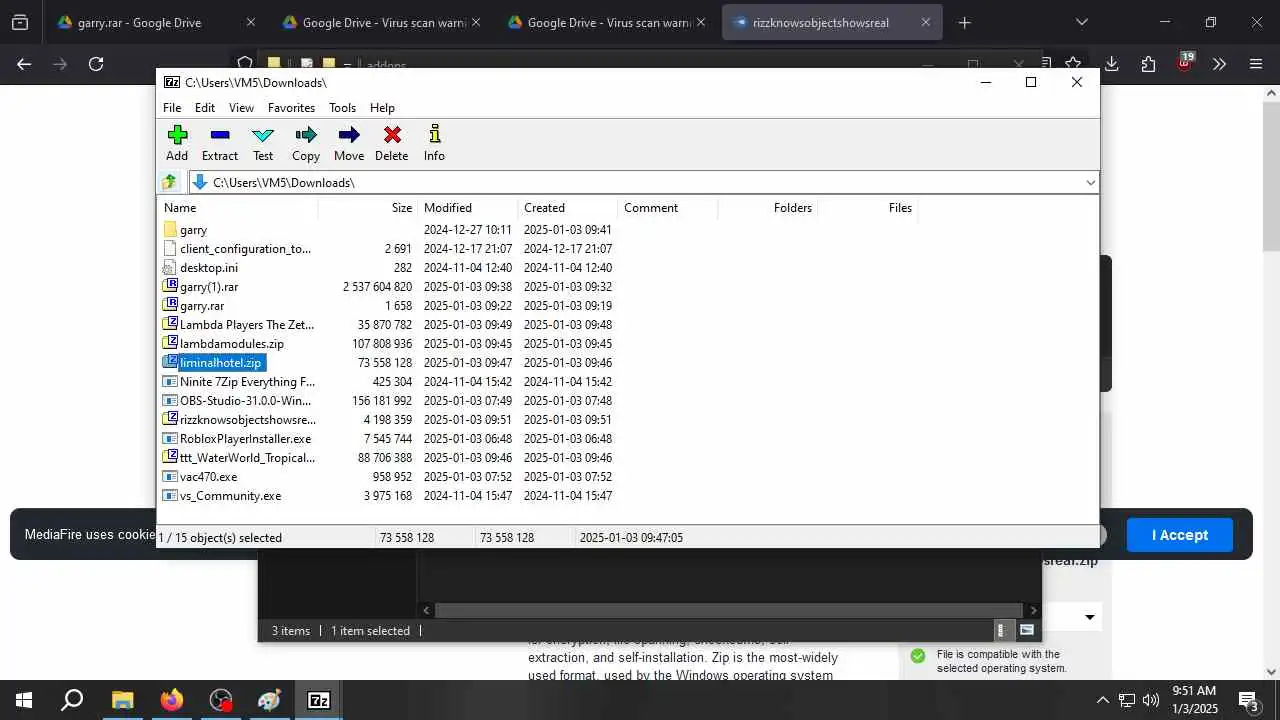Click the Move toolbar icon
Image resolution: width=1280 pixels, height=720 pixels.
tap(349, 143)
